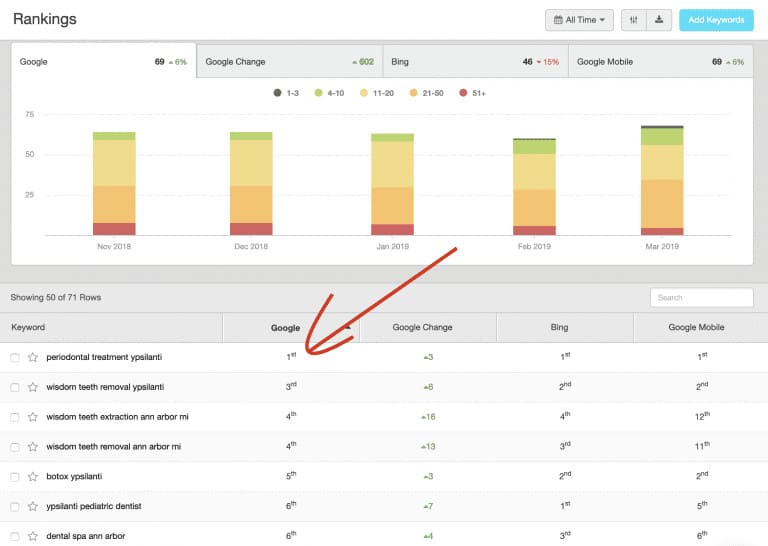Star the periodontal treatment ypsilanti keyword
Screen dimensions: 768x546
tap(33, 357)
